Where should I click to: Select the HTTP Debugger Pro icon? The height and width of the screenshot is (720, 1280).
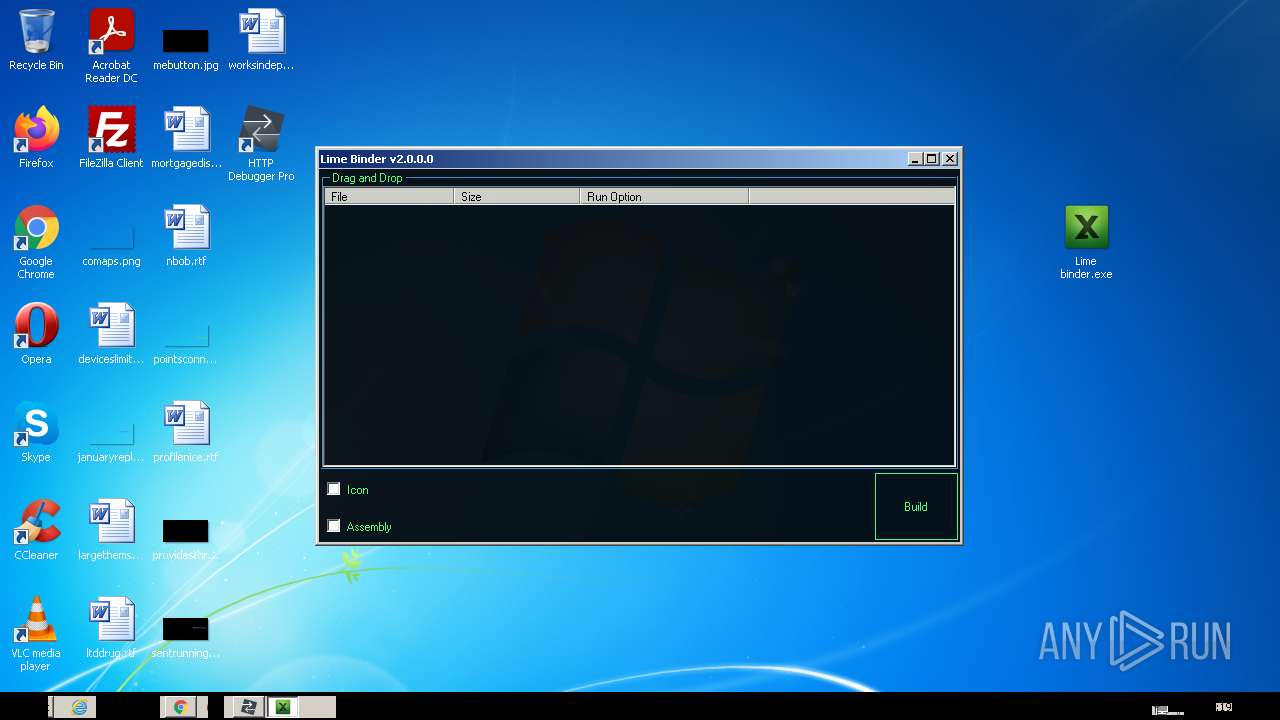[x=261, y=144]
